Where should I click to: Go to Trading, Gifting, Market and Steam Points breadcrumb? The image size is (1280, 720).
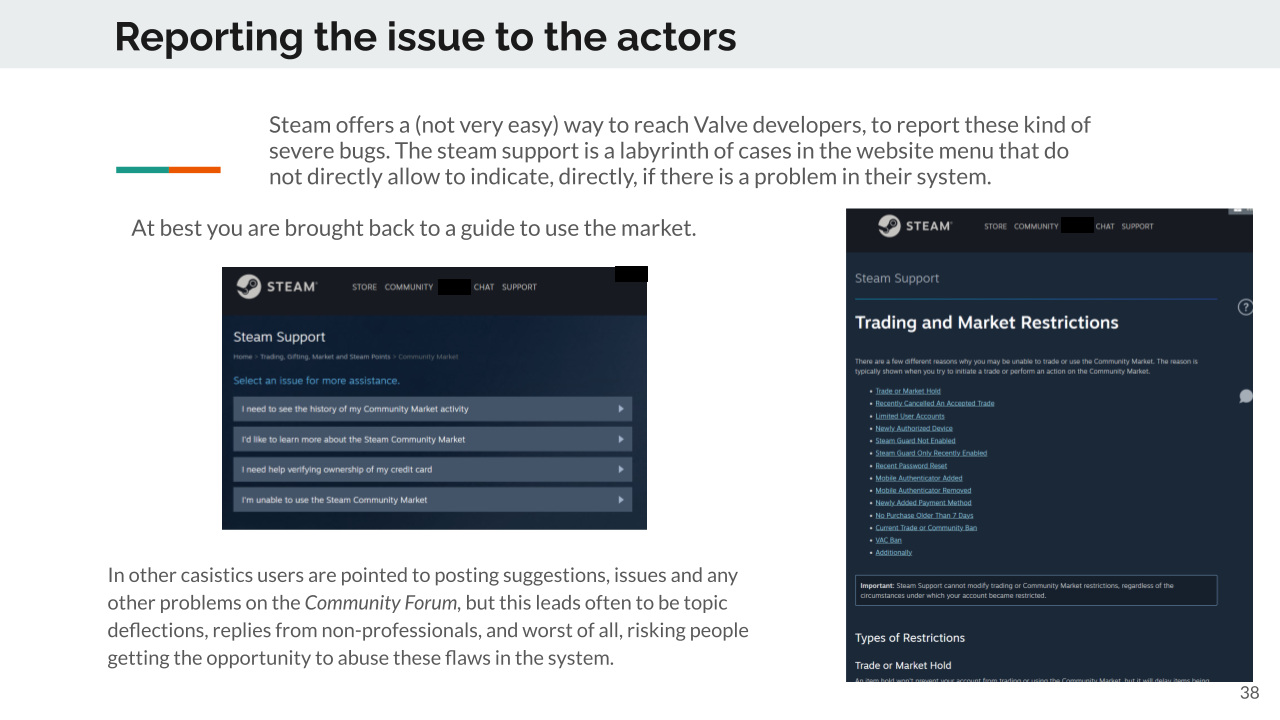pyautogui.click(x=325, y=357)
